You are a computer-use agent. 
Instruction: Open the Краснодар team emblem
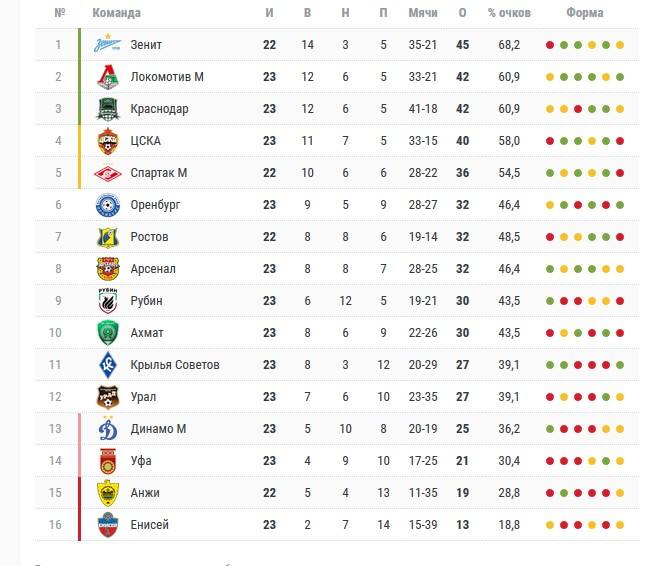point(108,109)
